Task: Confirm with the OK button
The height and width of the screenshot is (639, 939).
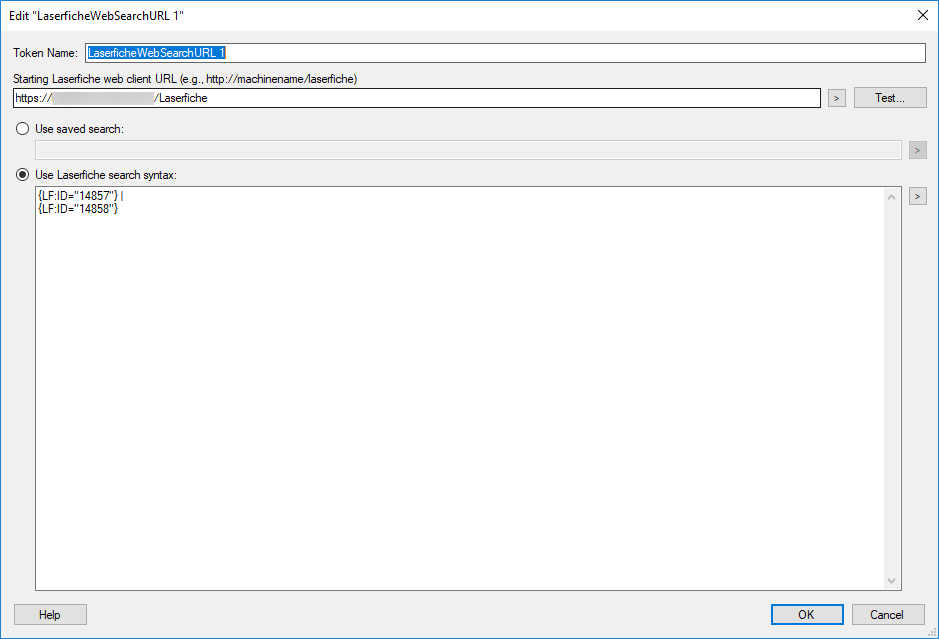Action: click(x=807, y=614)
